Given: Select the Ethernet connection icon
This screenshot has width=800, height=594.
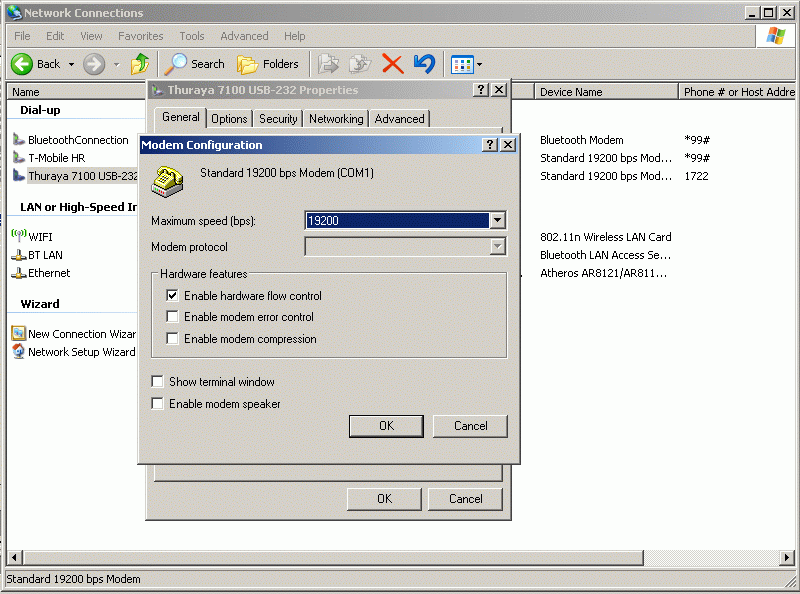Looking at the screenshot, I should point(19,273).
